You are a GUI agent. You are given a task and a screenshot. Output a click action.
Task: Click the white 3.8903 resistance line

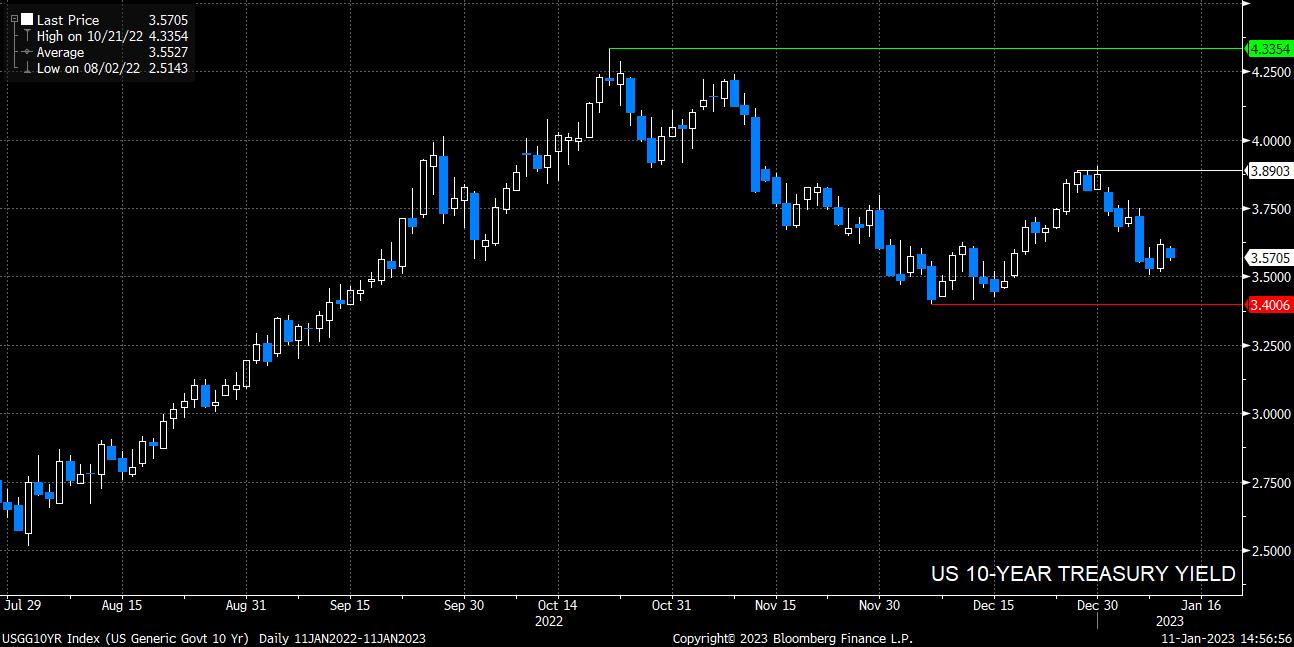pyautogui.click(x=1158, y=170)
